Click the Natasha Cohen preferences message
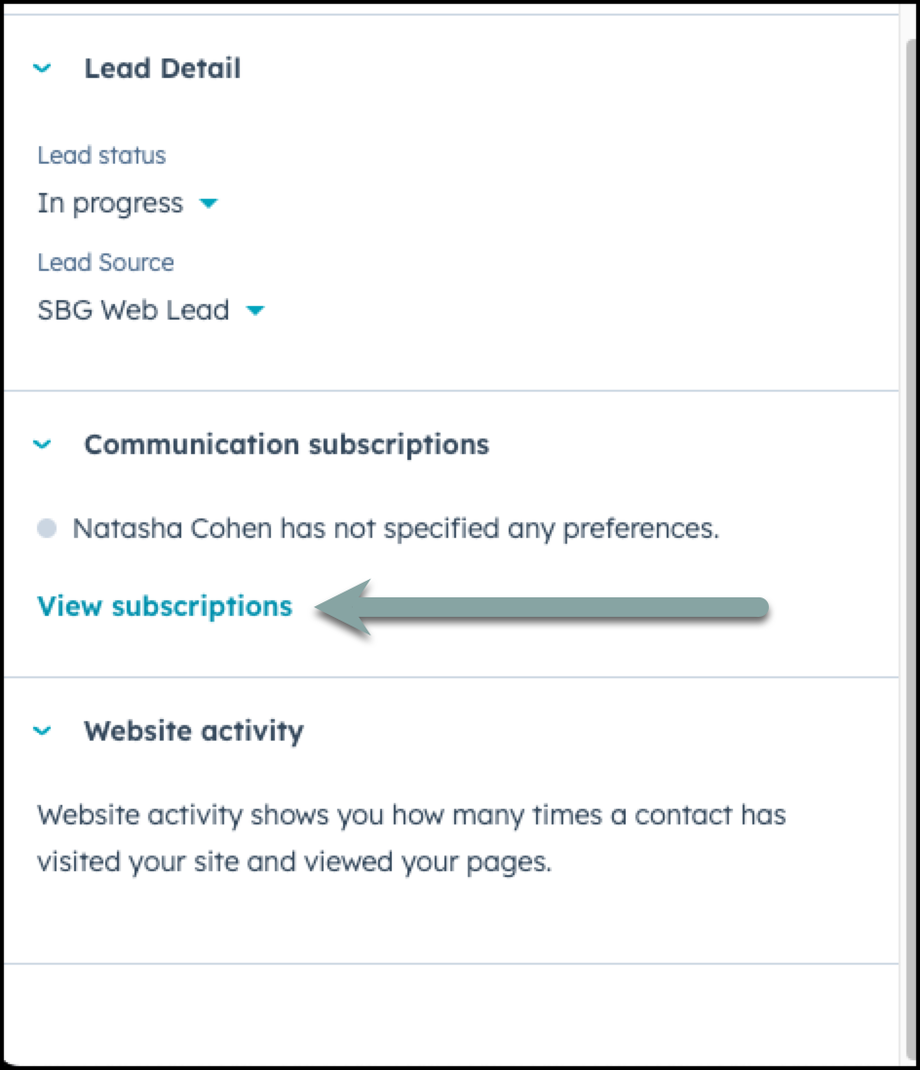Image resolution: width=920 pixels, height=1070 pixels. (395, 529)
